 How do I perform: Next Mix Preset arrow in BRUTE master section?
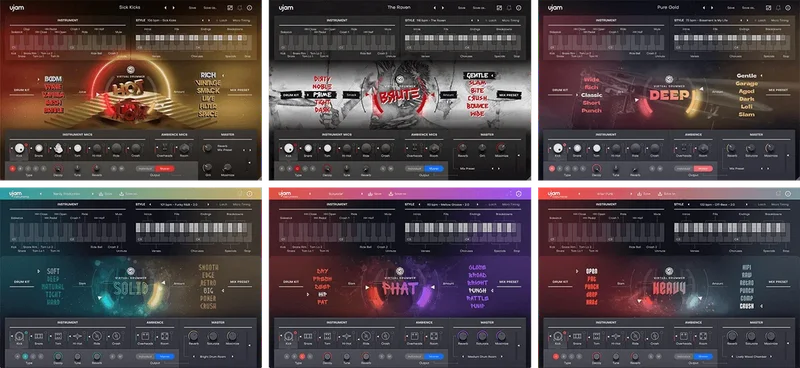coord(500,168)
